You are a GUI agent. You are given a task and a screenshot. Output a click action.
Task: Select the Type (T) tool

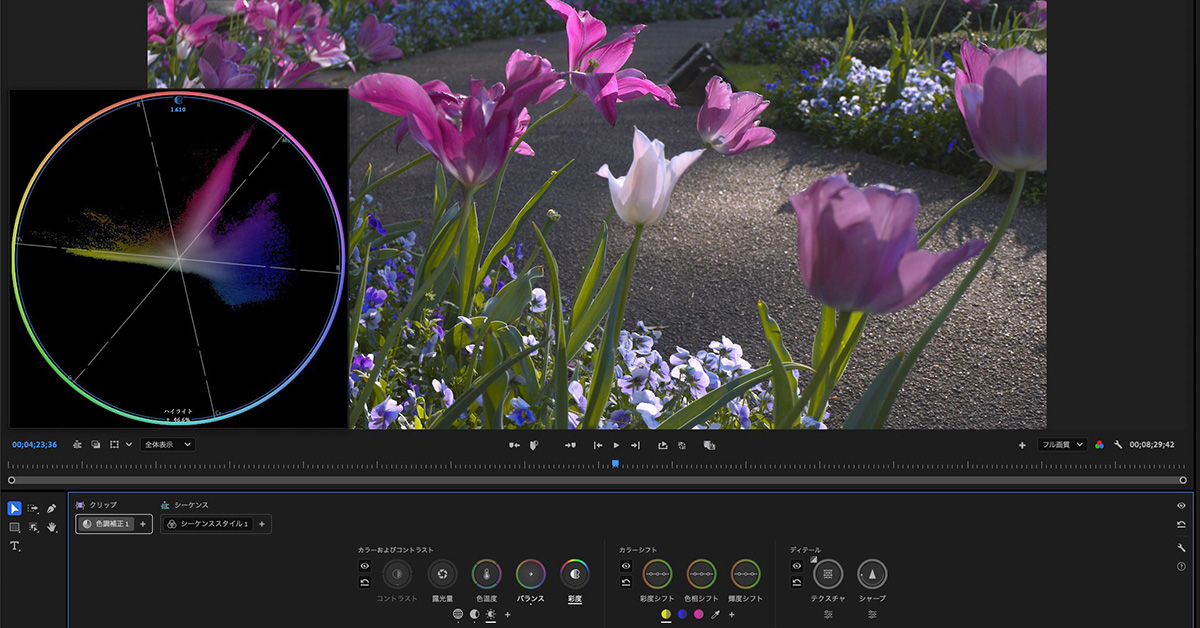click(14, 546)
